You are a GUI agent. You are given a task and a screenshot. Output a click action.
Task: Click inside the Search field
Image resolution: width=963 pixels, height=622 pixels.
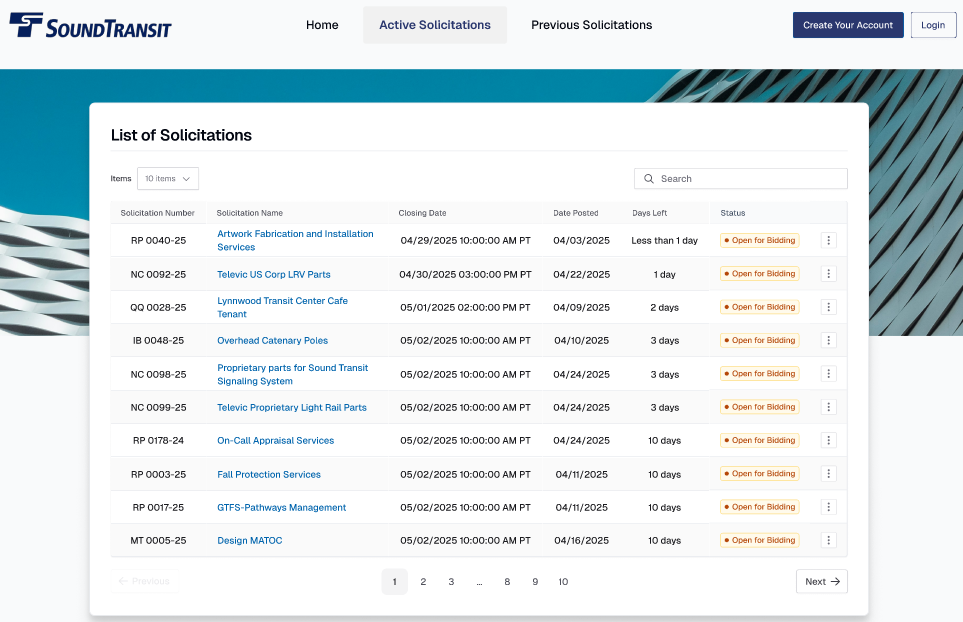740,178
